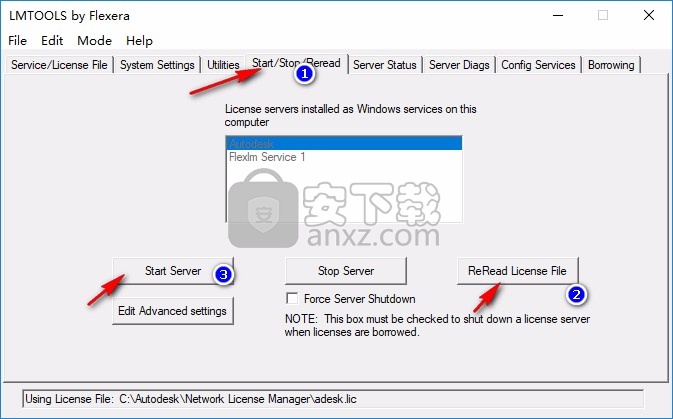Switch to System Settings tab
The height and width of the screenshot is (419, 673).
pyautogui.click(x=157, y=65)
